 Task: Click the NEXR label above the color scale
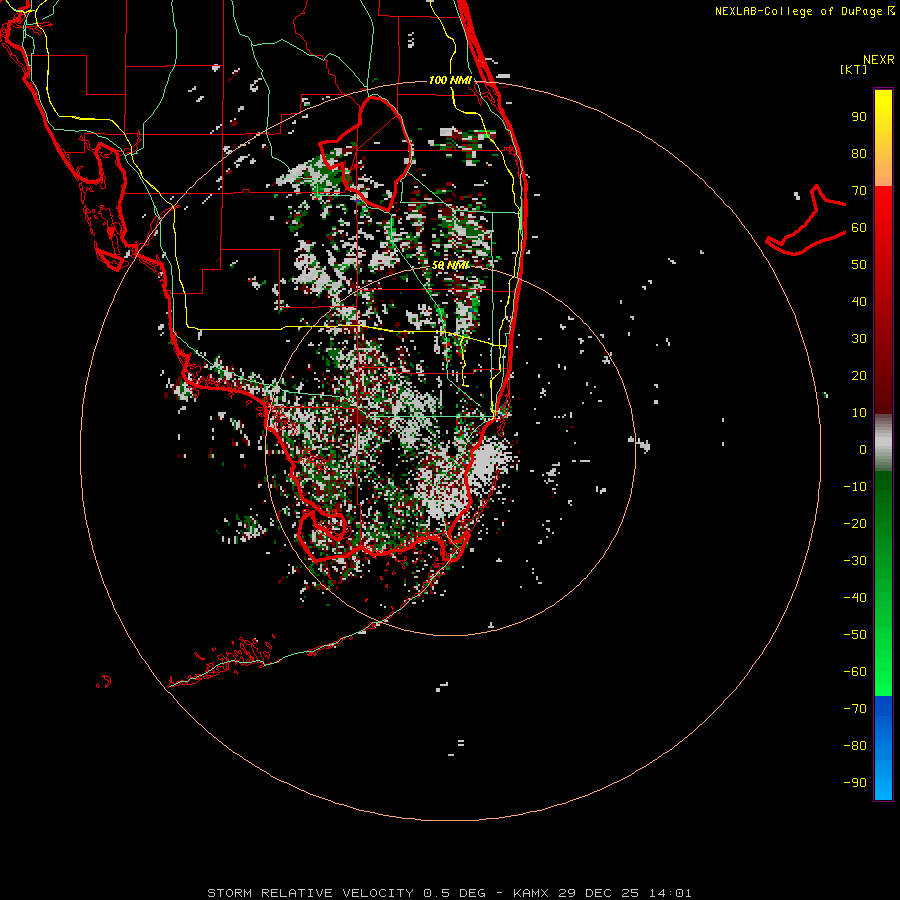coord(878,60)
